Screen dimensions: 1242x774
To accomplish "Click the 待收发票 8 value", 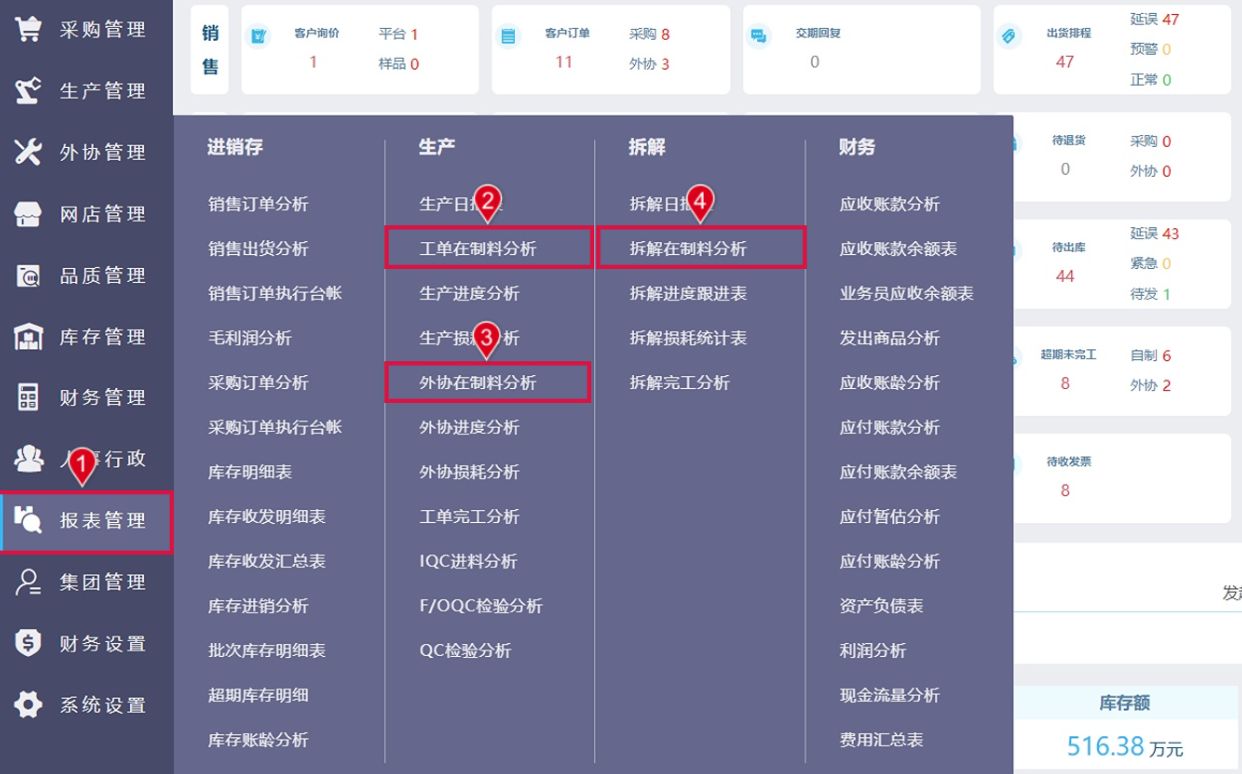I will (x=1064, y=490).
